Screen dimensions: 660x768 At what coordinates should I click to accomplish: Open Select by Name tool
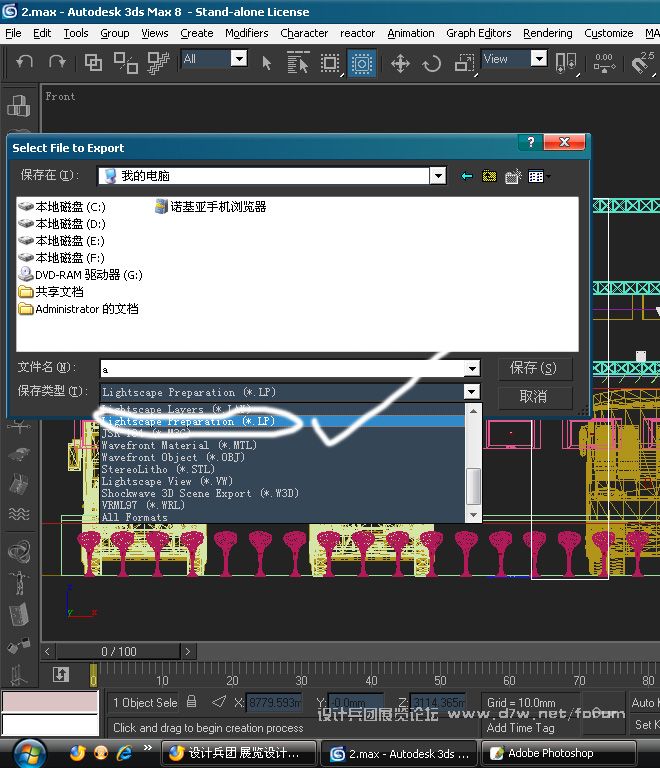(298, 63)
